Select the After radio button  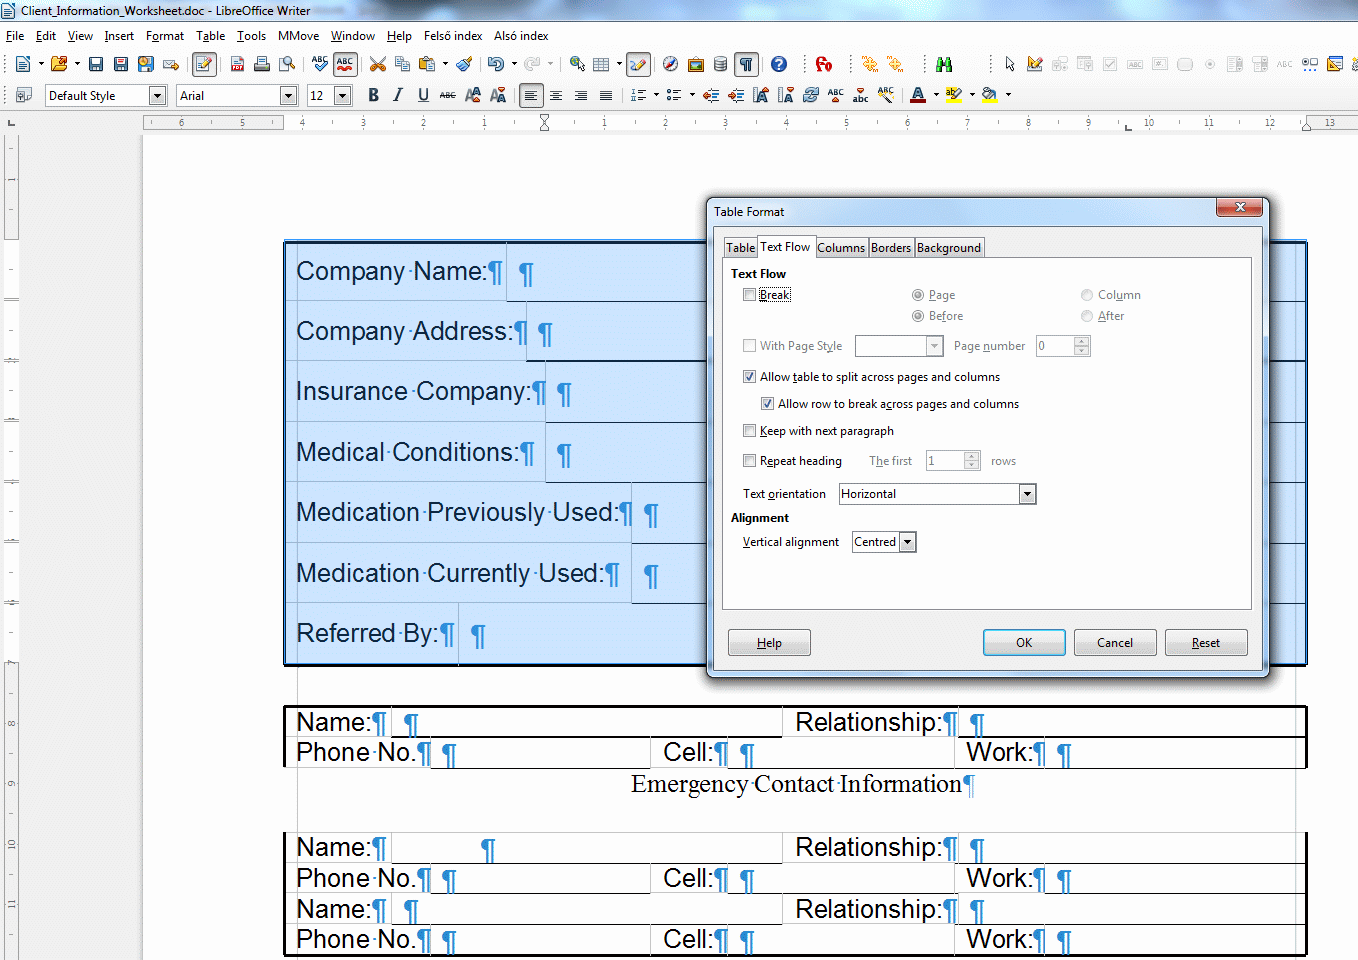[1086, 316]
